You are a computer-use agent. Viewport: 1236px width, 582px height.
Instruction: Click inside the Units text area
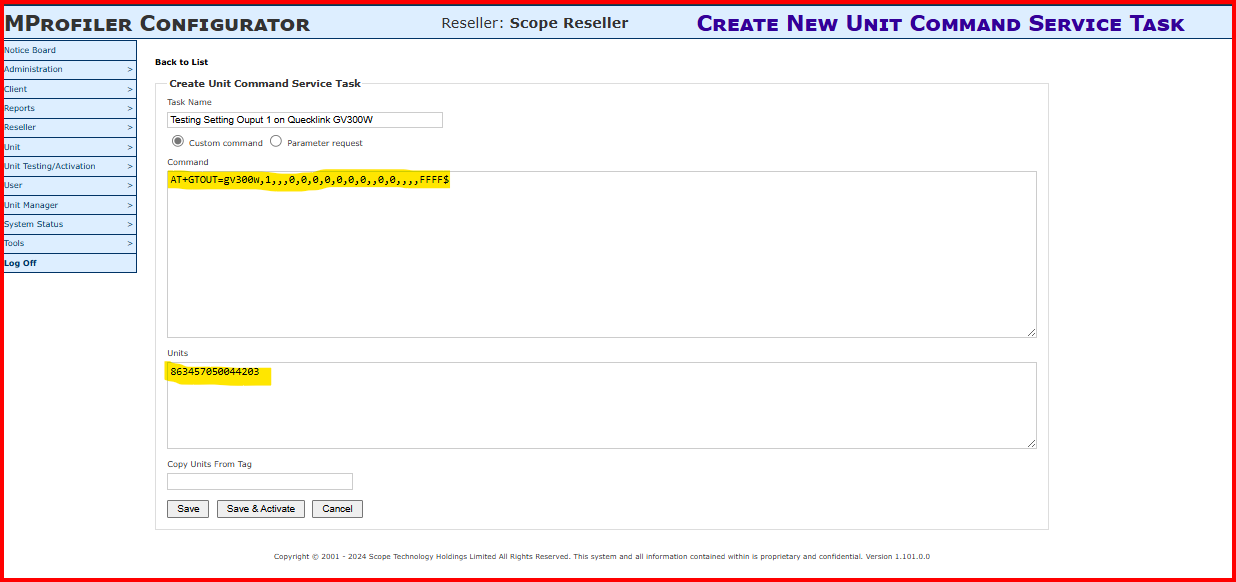pos(602,405)
